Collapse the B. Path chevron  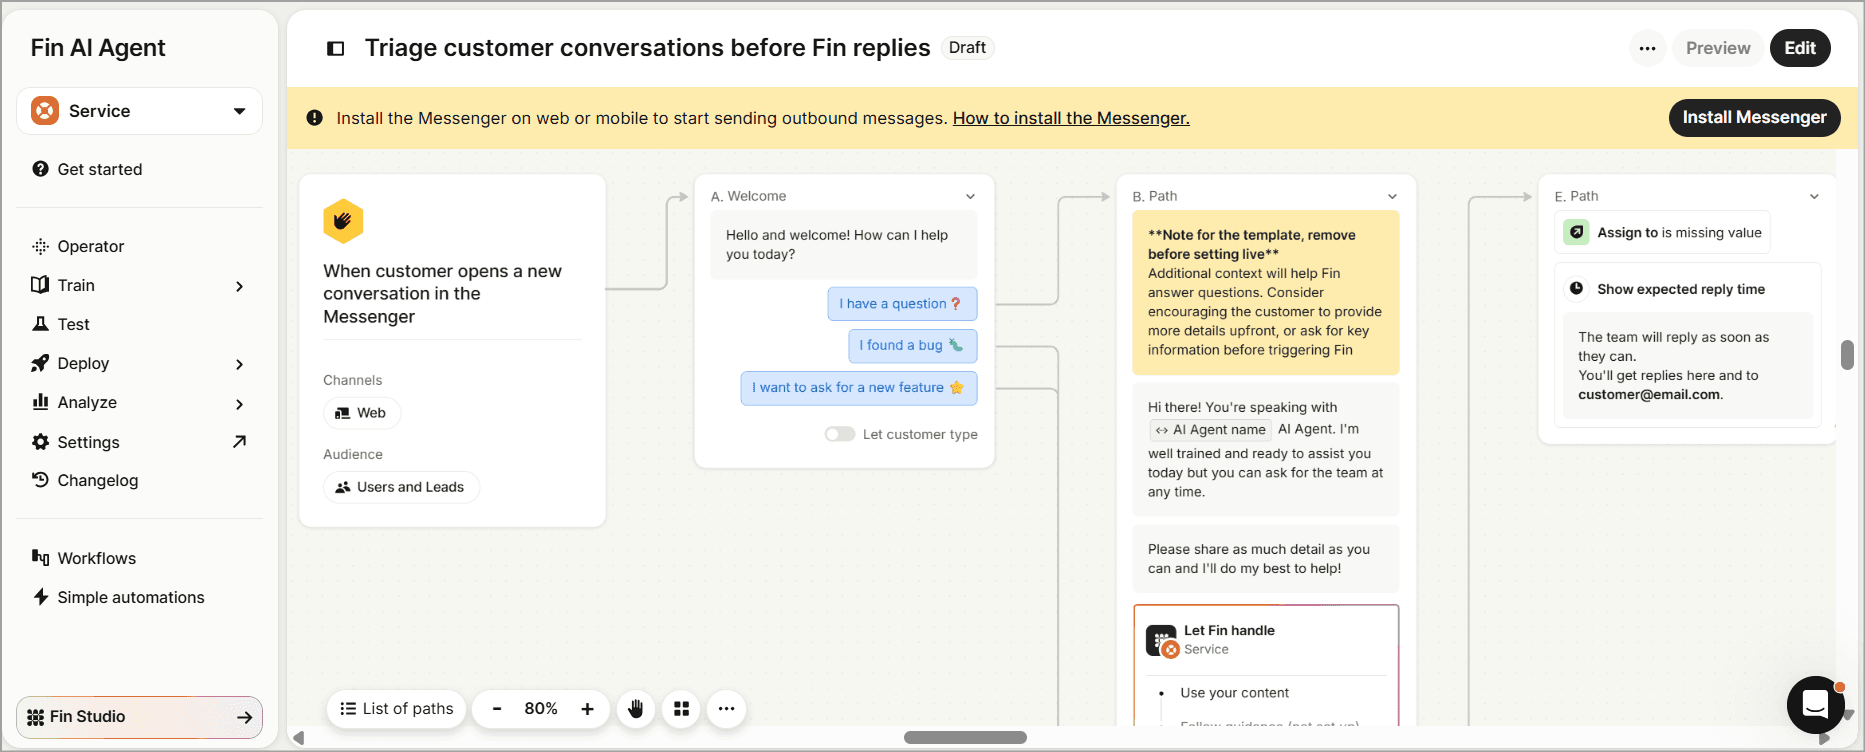click(1392, 196)
